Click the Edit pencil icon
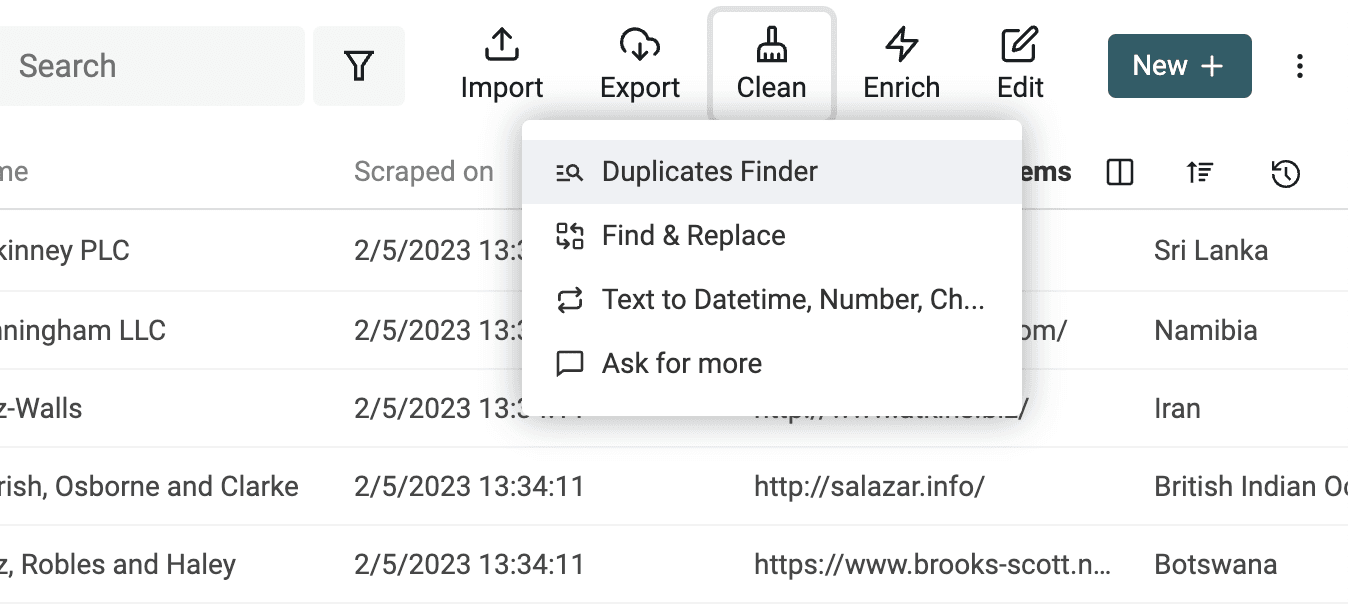Image resolution: width=1348 pixels, height=616 pixels. tap(1020, 65)
